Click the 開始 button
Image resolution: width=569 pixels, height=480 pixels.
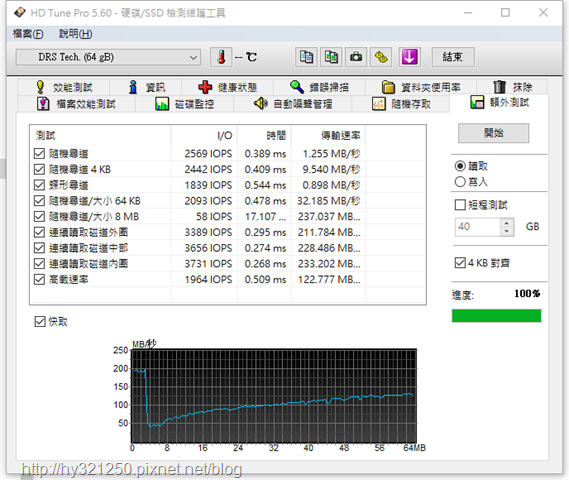494,133
